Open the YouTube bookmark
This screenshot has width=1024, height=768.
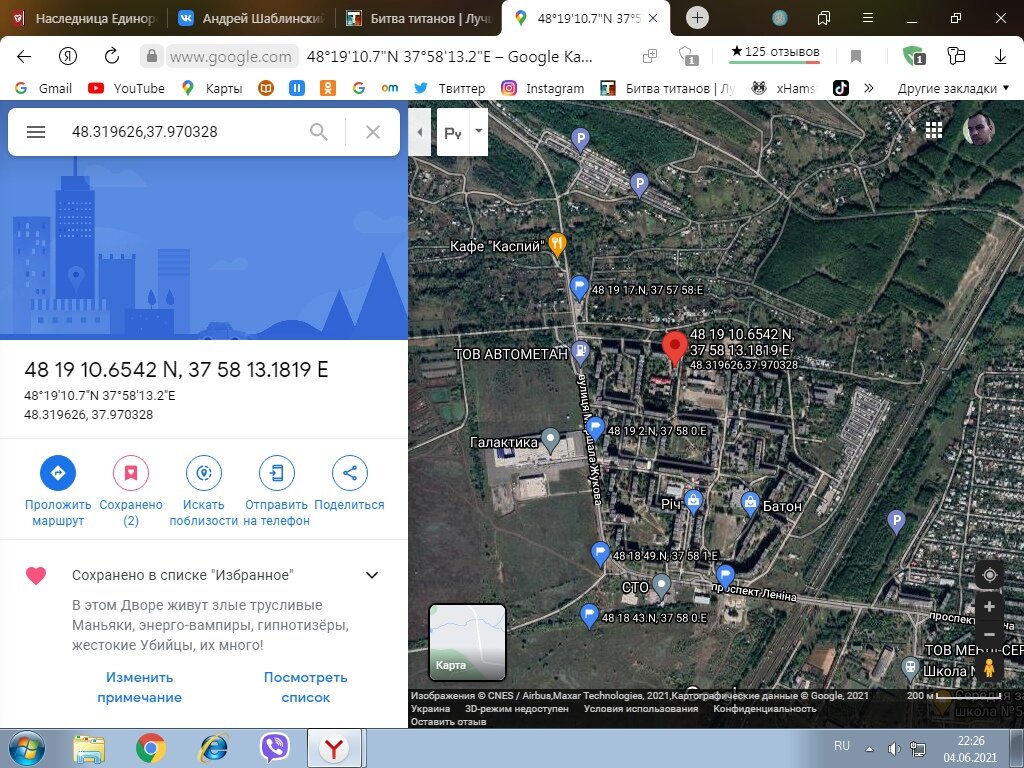(127, 88)
